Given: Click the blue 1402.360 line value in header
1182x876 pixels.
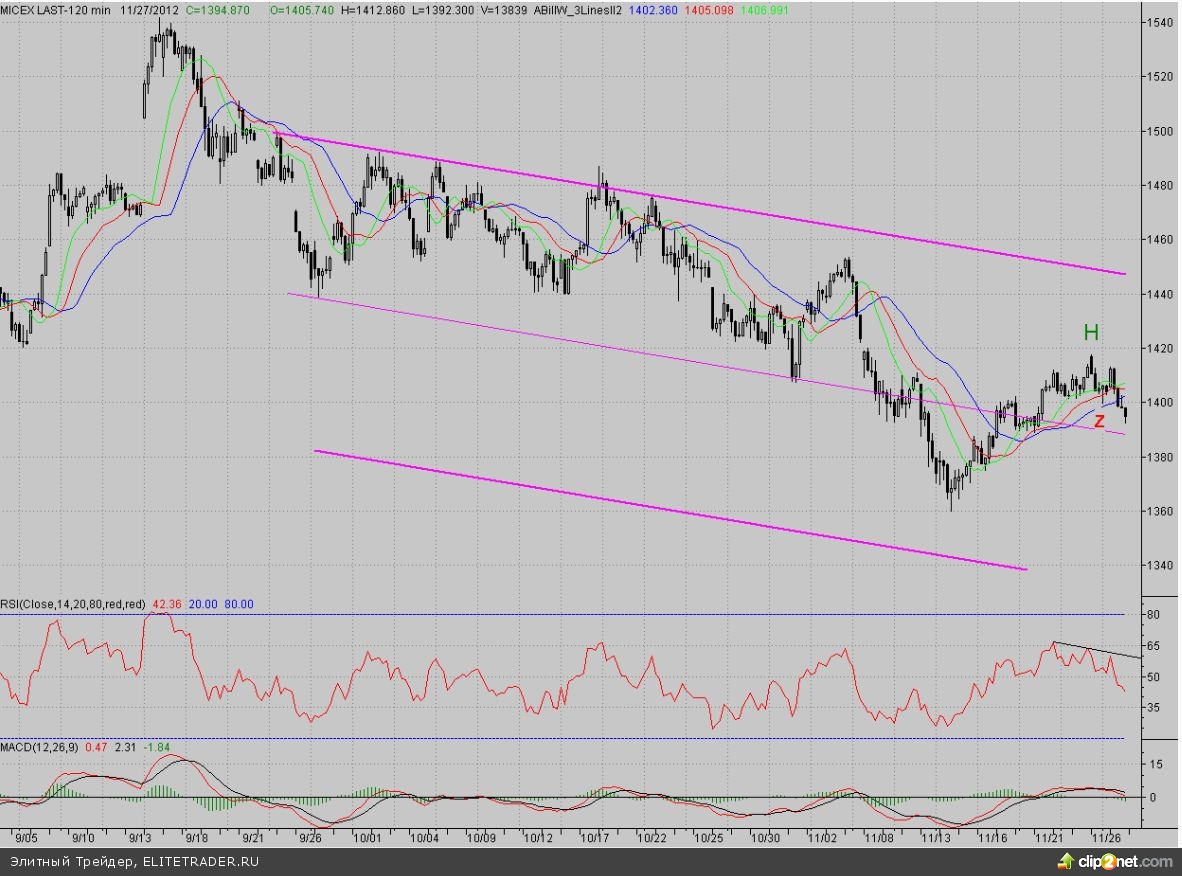Looking at the screenshot, I should point(652,7).
